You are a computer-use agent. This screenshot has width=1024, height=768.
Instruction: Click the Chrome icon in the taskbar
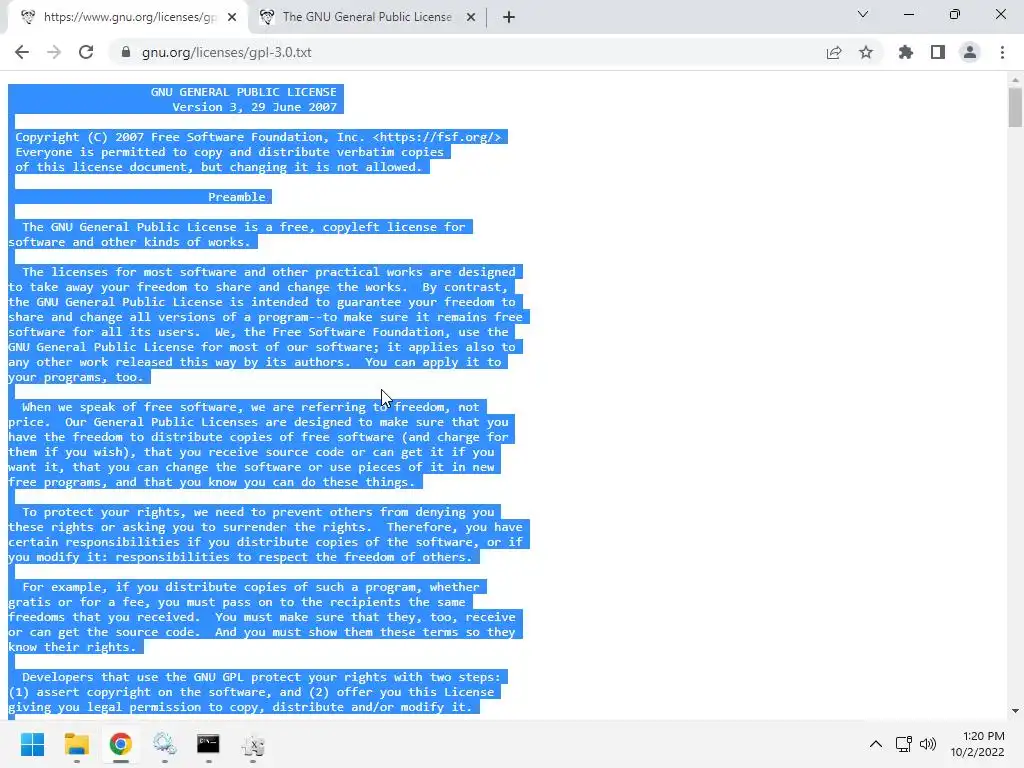[x=120, y=744]
